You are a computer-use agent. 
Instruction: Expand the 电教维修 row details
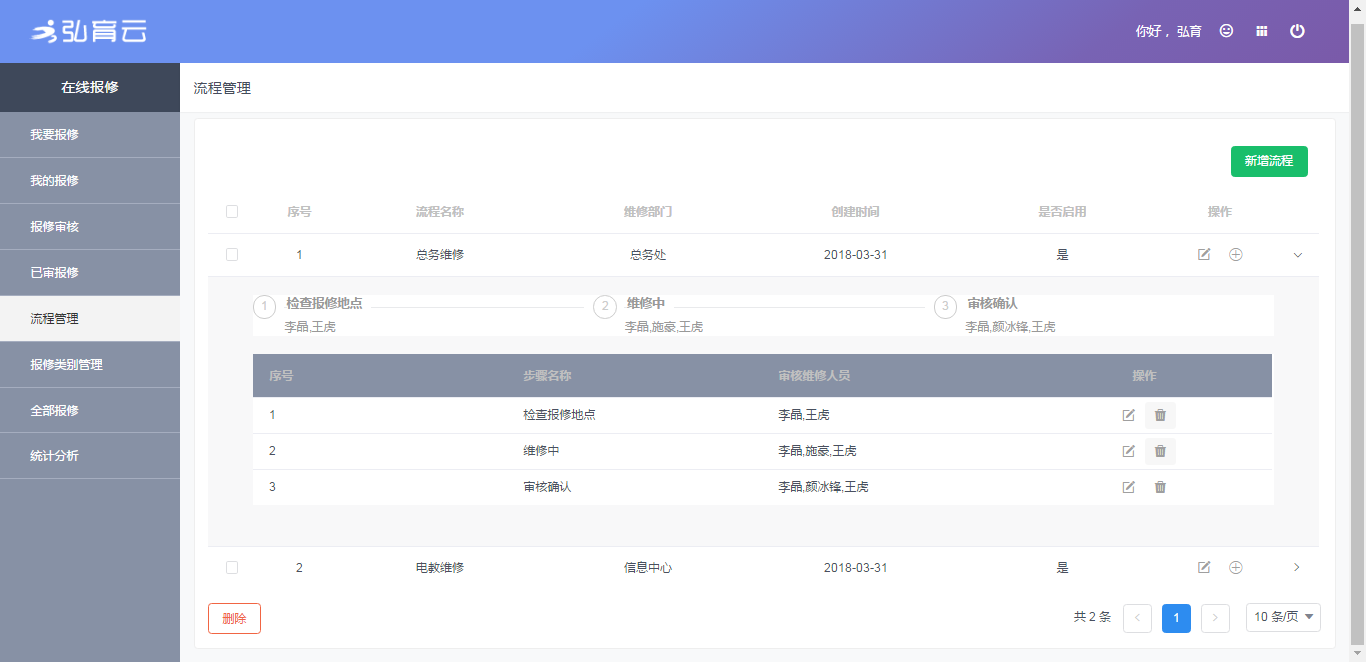click(x=1297, y=568)
